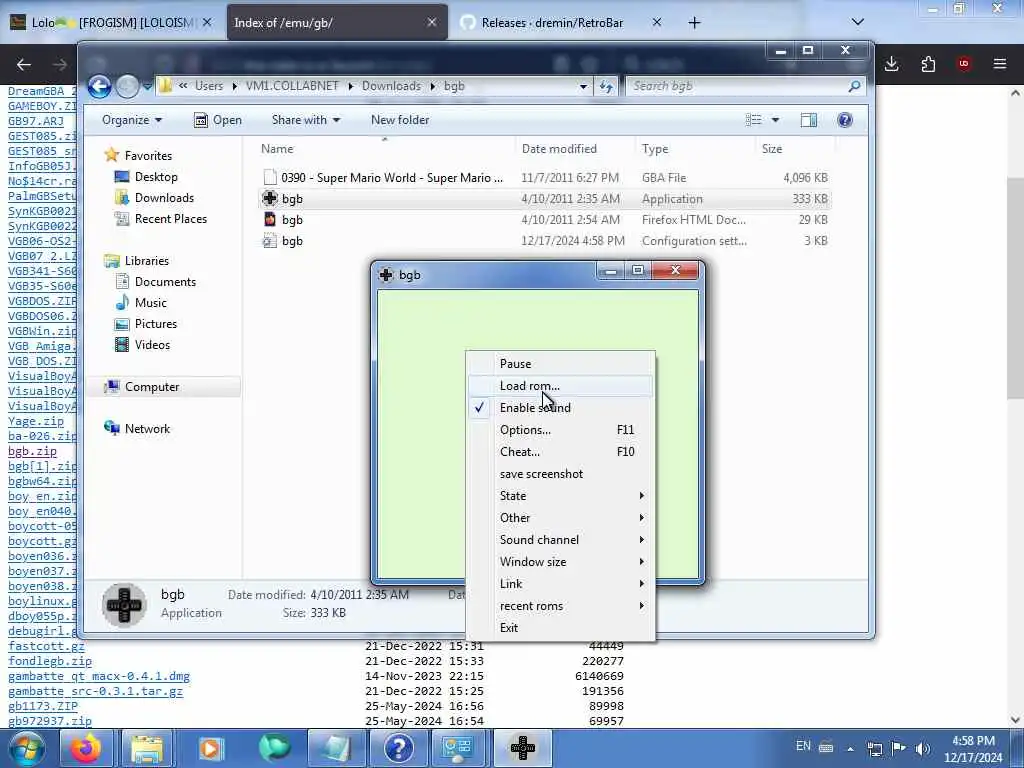Click Windows Start button
The image size is (1024, 768).
click(x=27, y=748)
